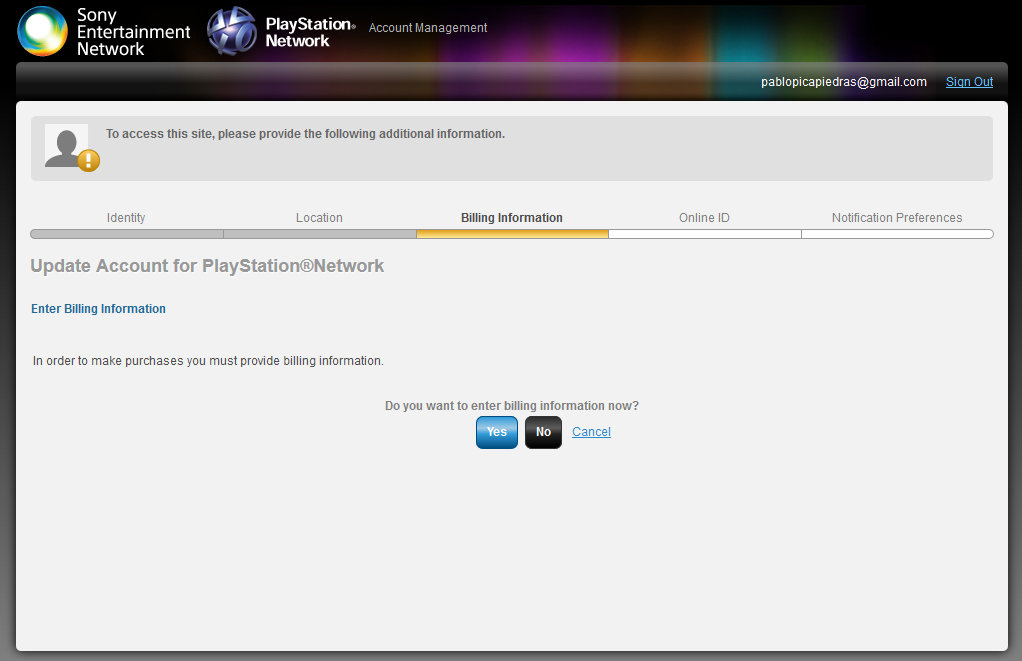Select the PlayStation swirl emblem
This screenshot has width=1022, height=661.
[x=232, y=29]
